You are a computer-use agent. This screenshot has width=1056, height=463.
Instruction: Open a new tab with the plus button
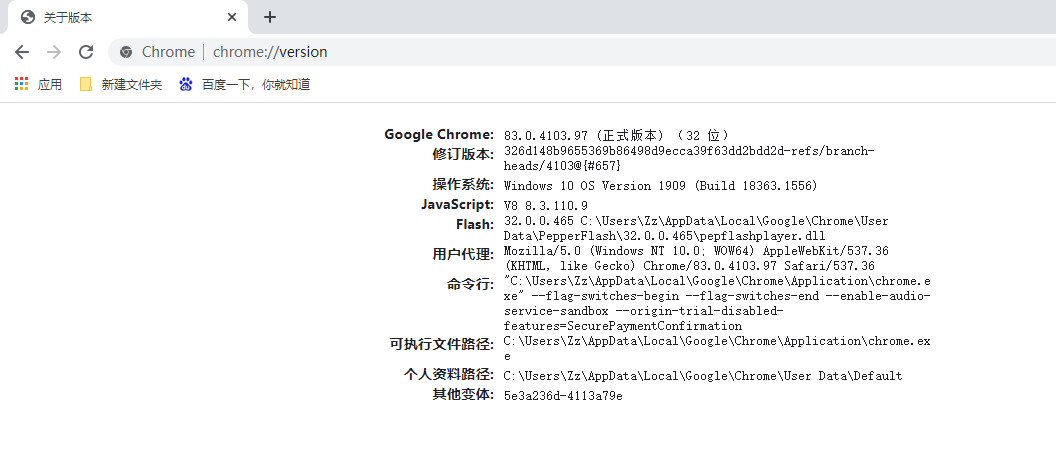point(270,17)
